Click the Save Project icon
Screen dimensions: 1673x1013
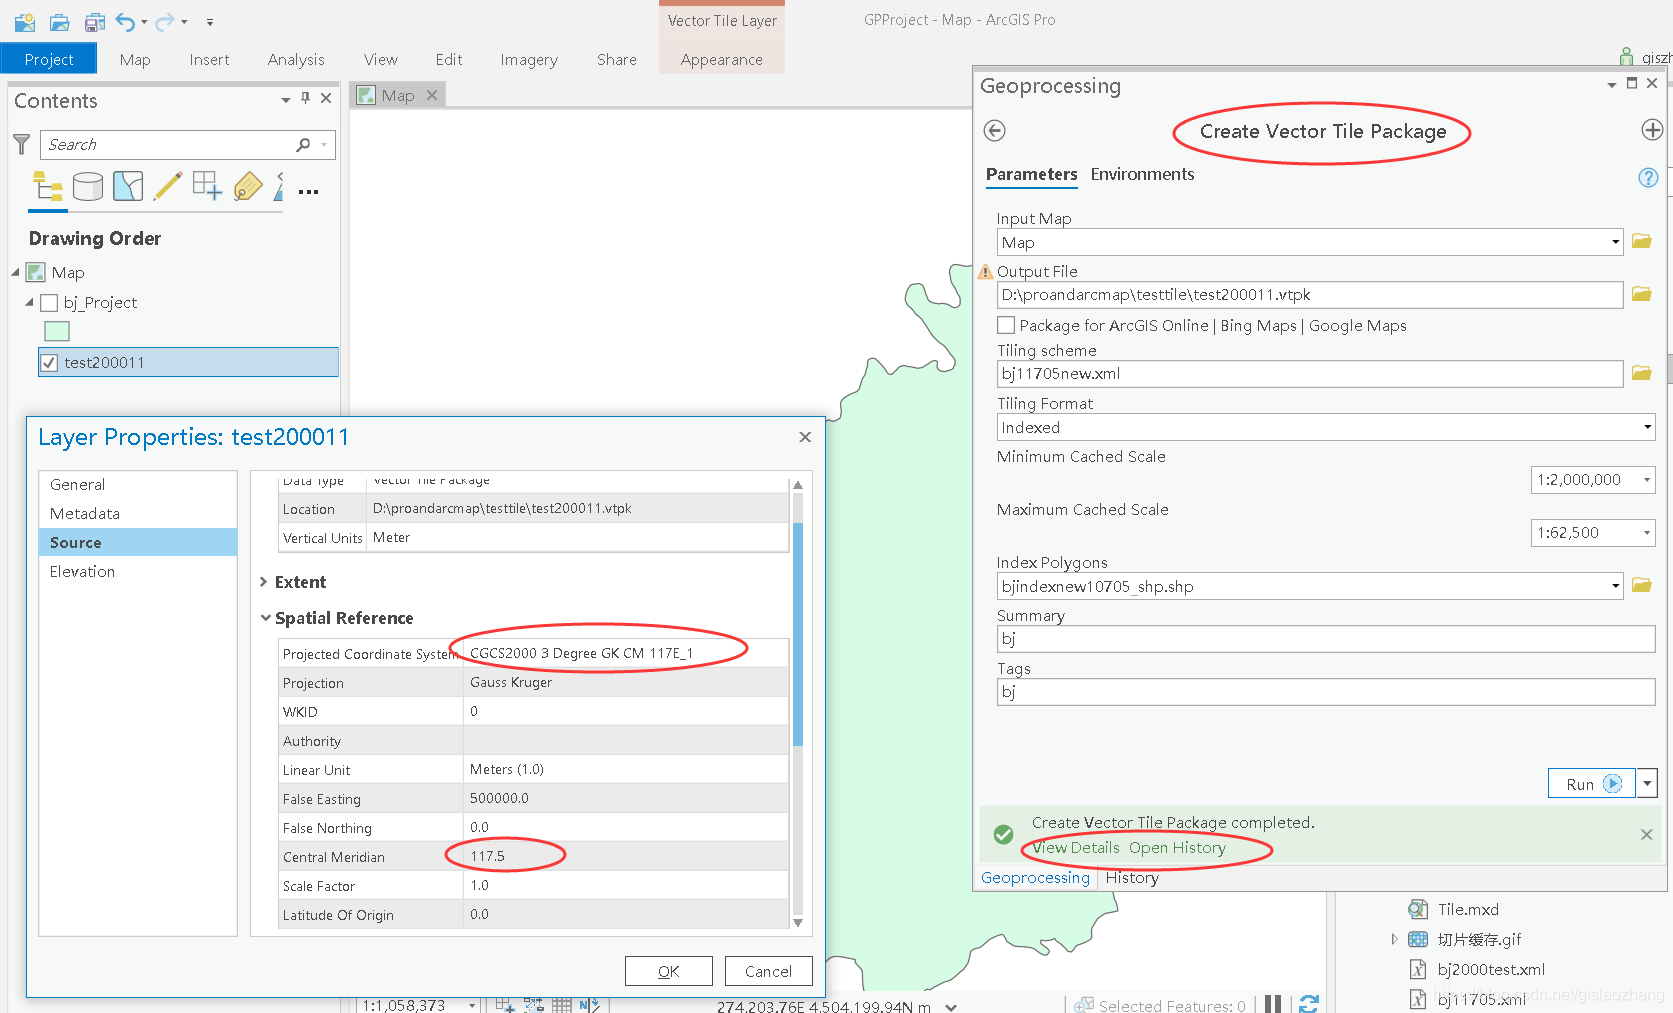[x=95, y=21]
